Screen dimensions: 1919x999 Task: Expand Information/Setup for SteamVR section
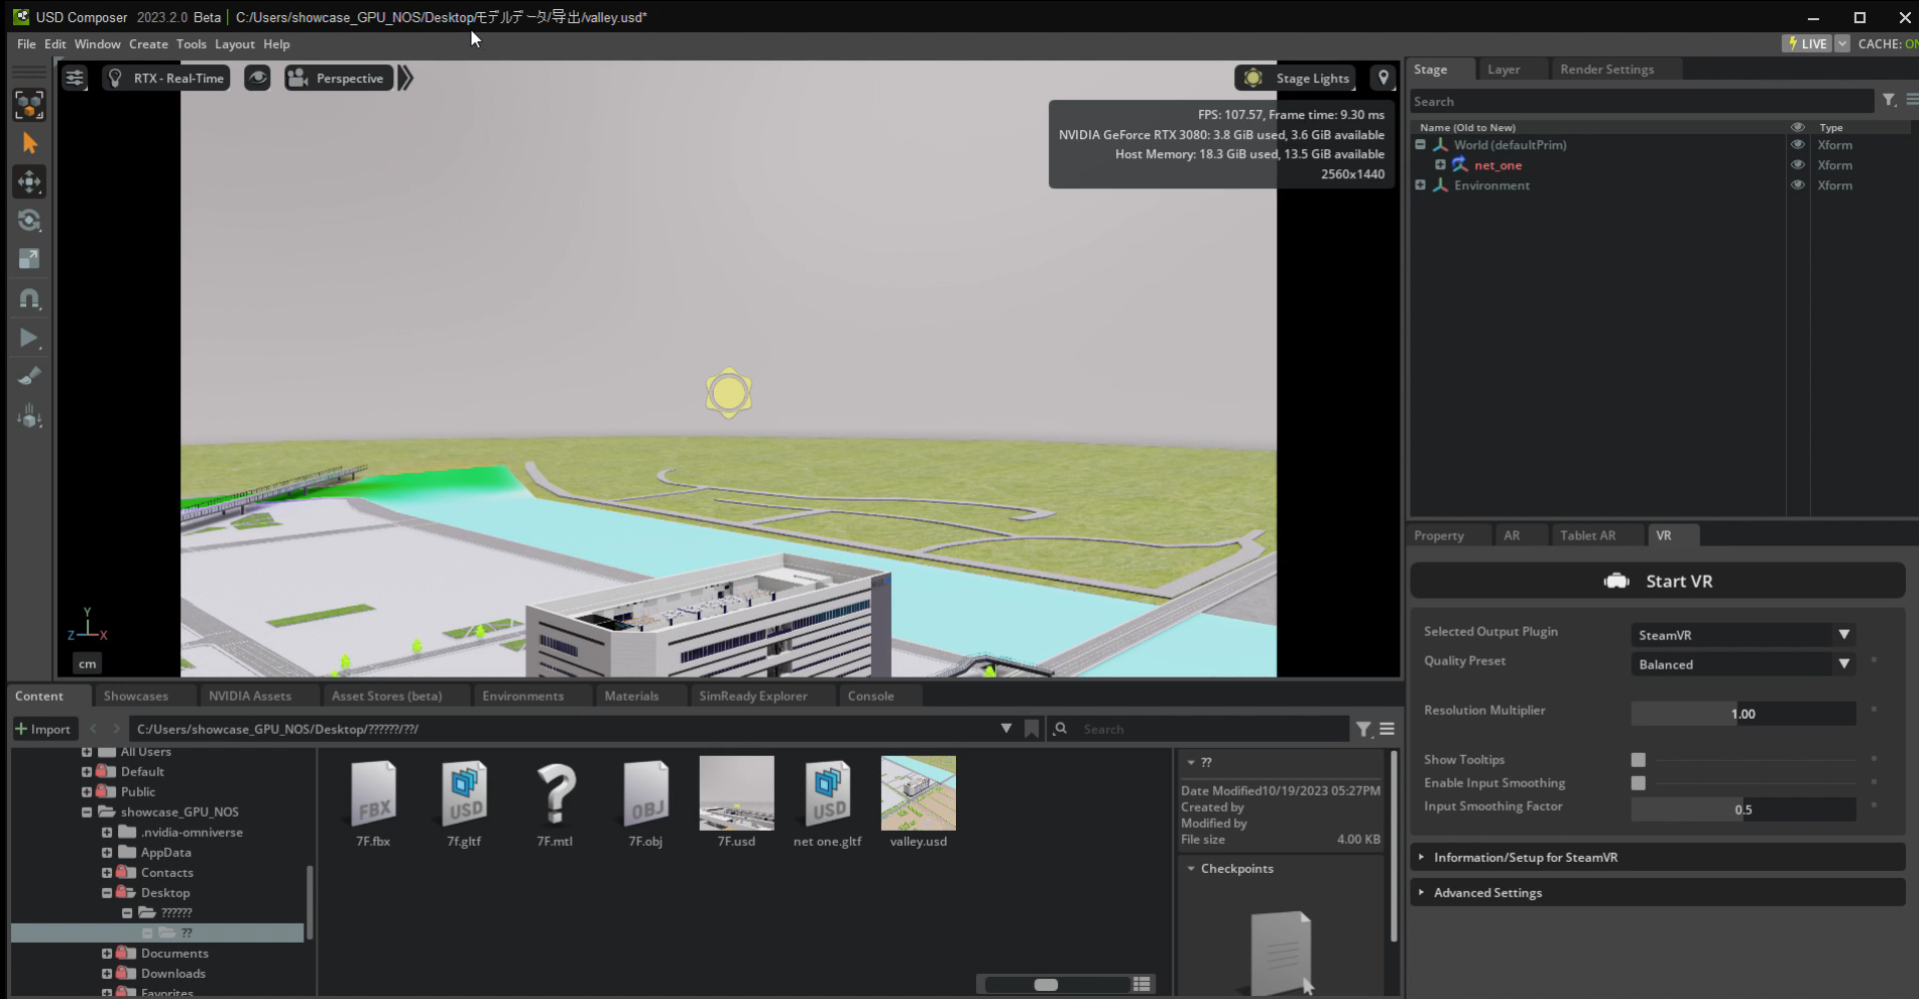tap(1657, 857)
